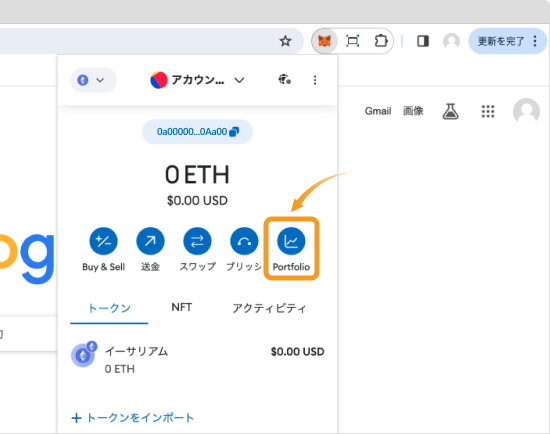Open the Ethereum network selector dropdown
Image resolution: width=550 pixels, height=434 pixels.
(93, 80)
